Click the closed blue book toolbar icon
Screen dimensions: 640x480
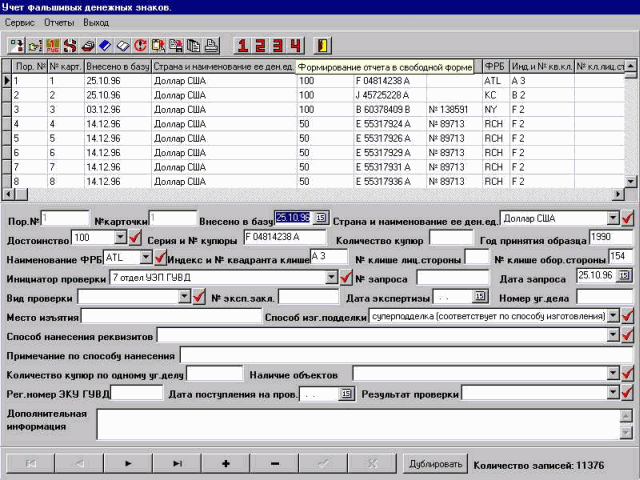(x=105, y=45)
